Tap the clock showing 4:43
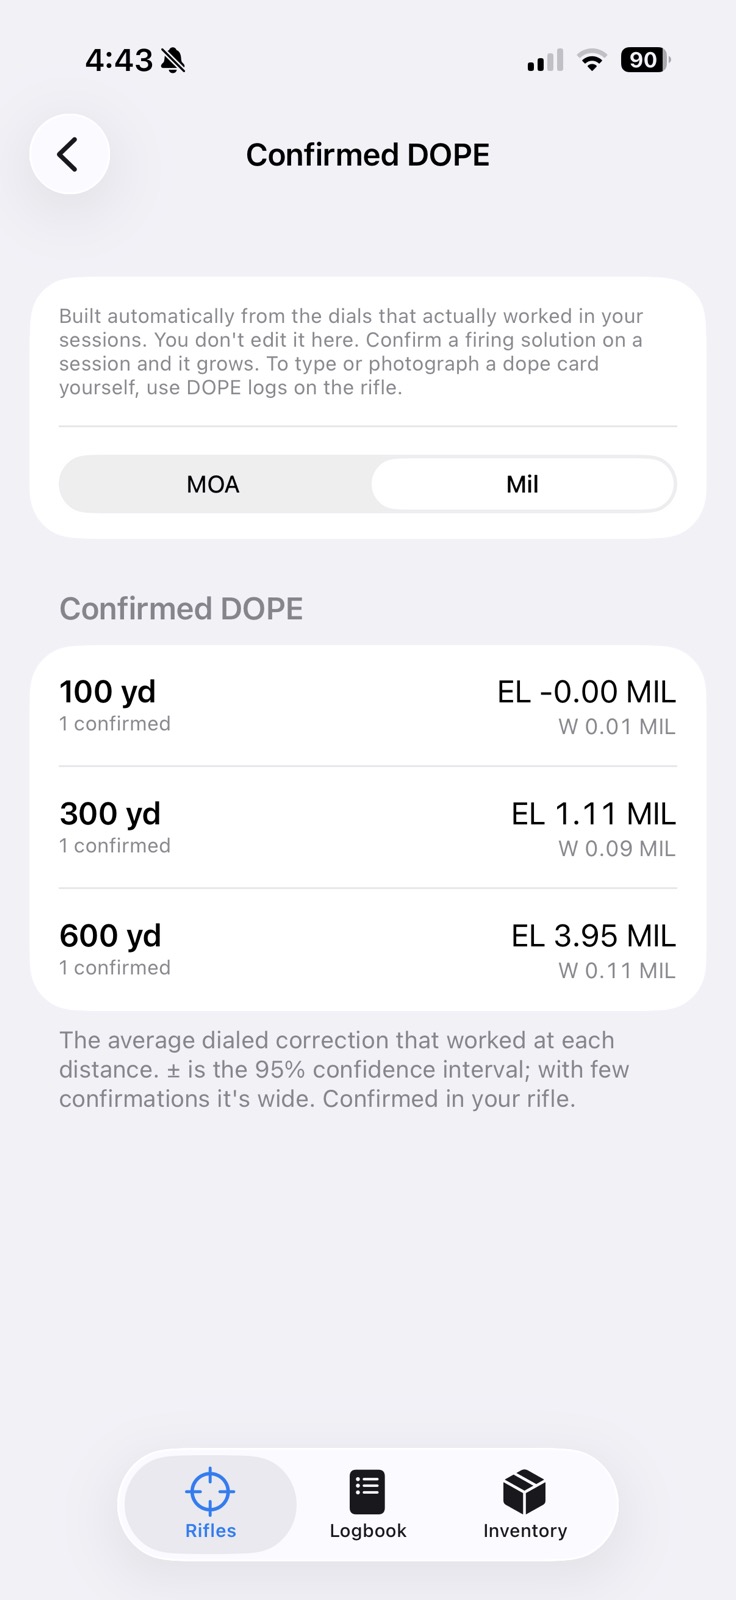 119,61
